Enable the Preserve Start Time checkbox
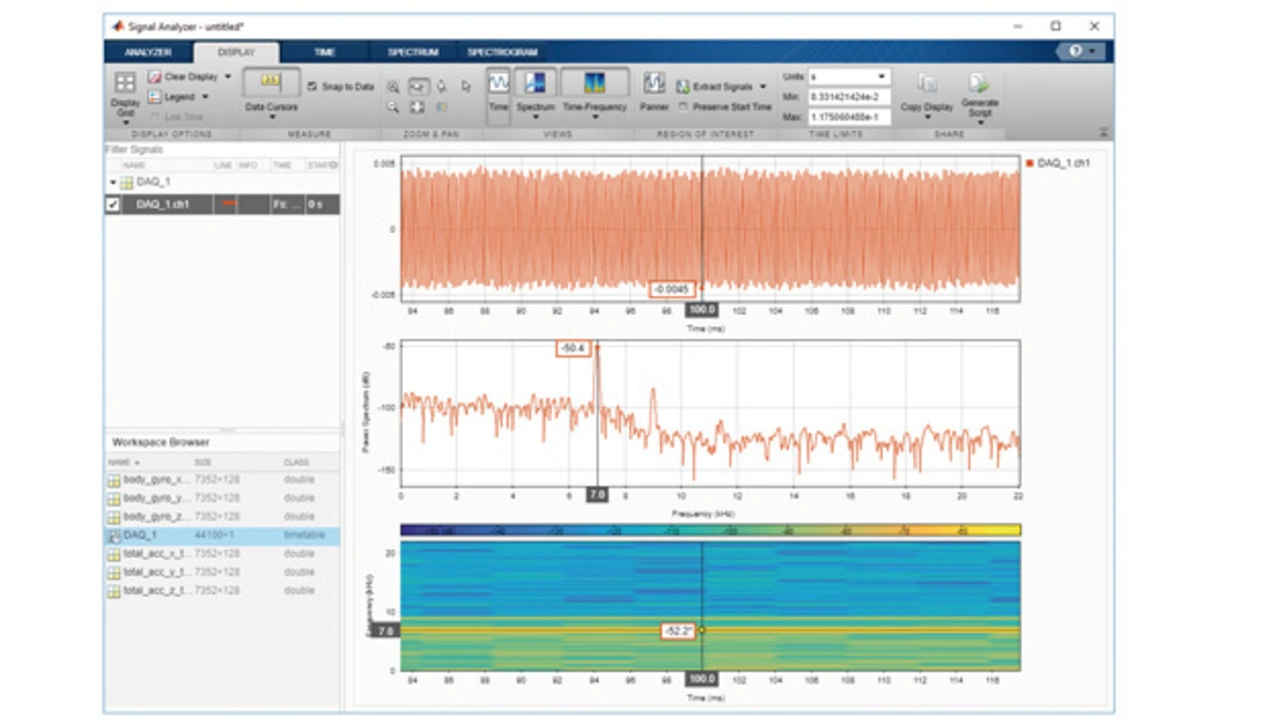The height and width of the screenshot is (721, 1280). [683, 107]
